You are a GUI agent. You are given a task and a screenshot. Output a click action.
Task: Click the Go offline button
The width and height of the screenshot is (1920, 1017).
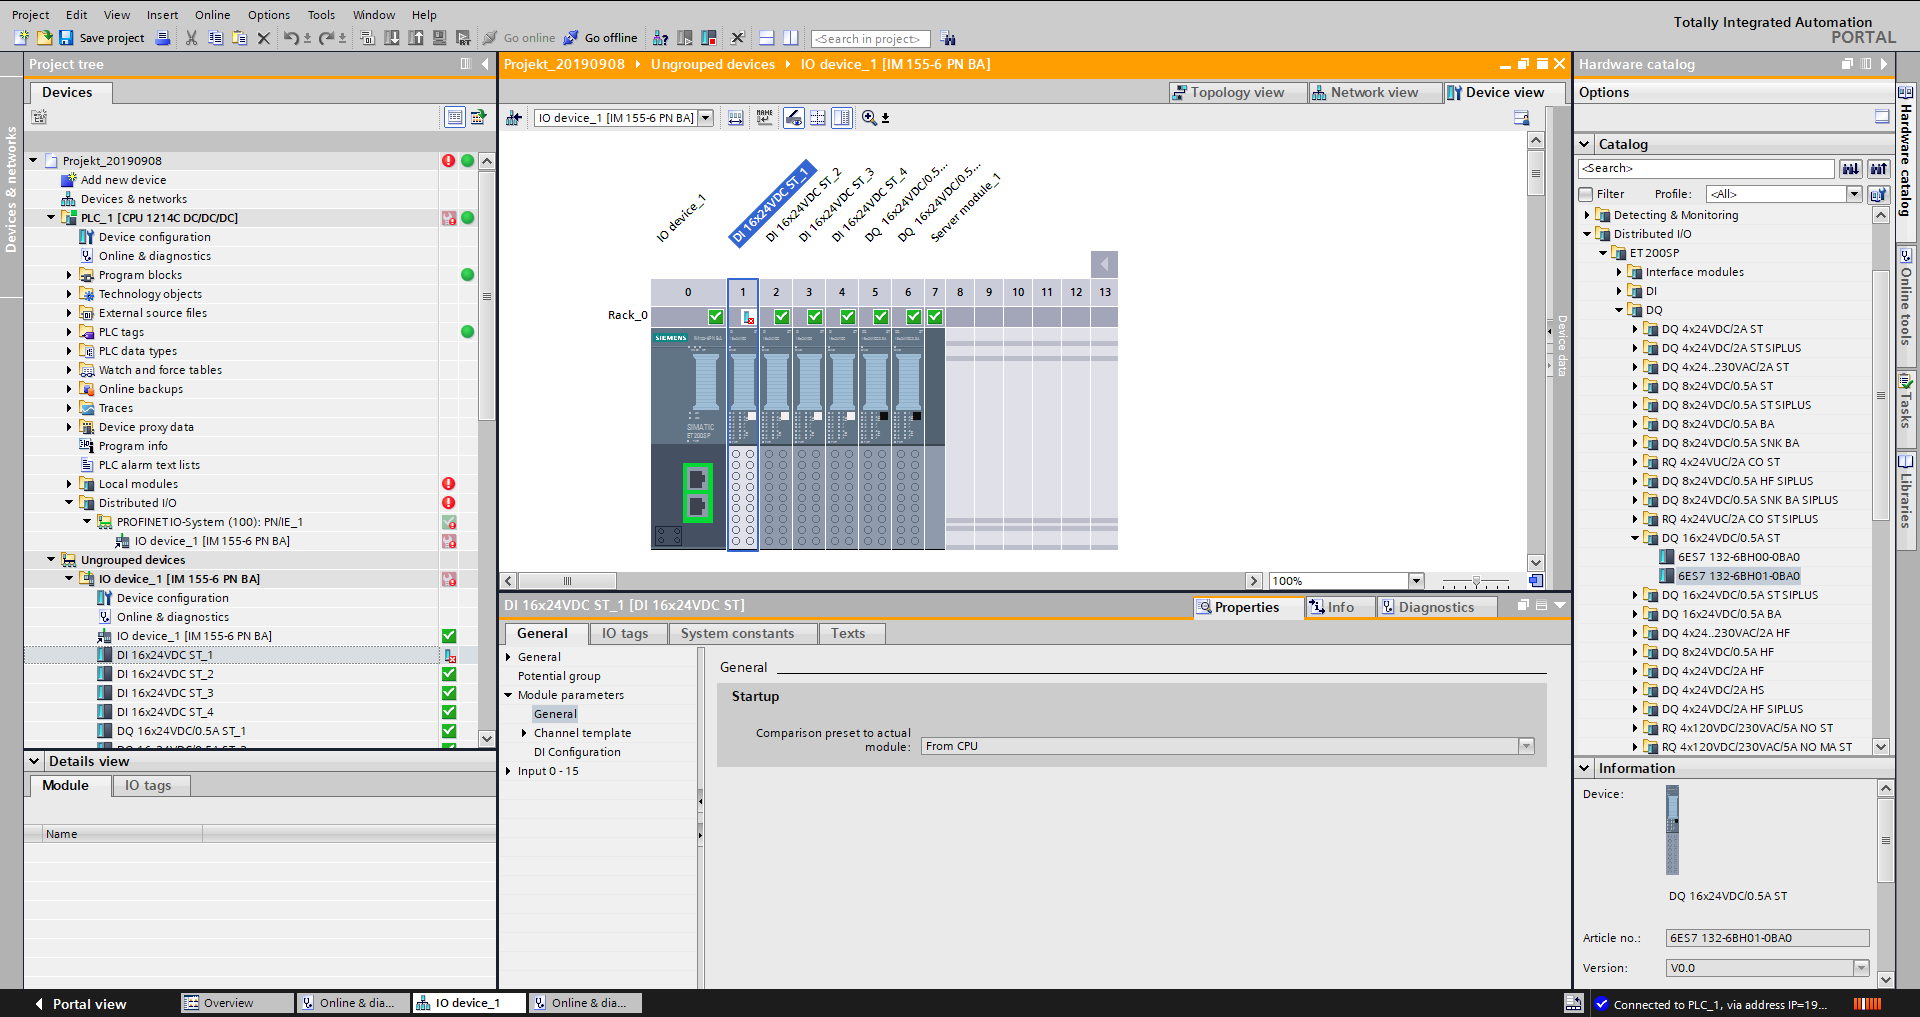(x=600, y=38)
